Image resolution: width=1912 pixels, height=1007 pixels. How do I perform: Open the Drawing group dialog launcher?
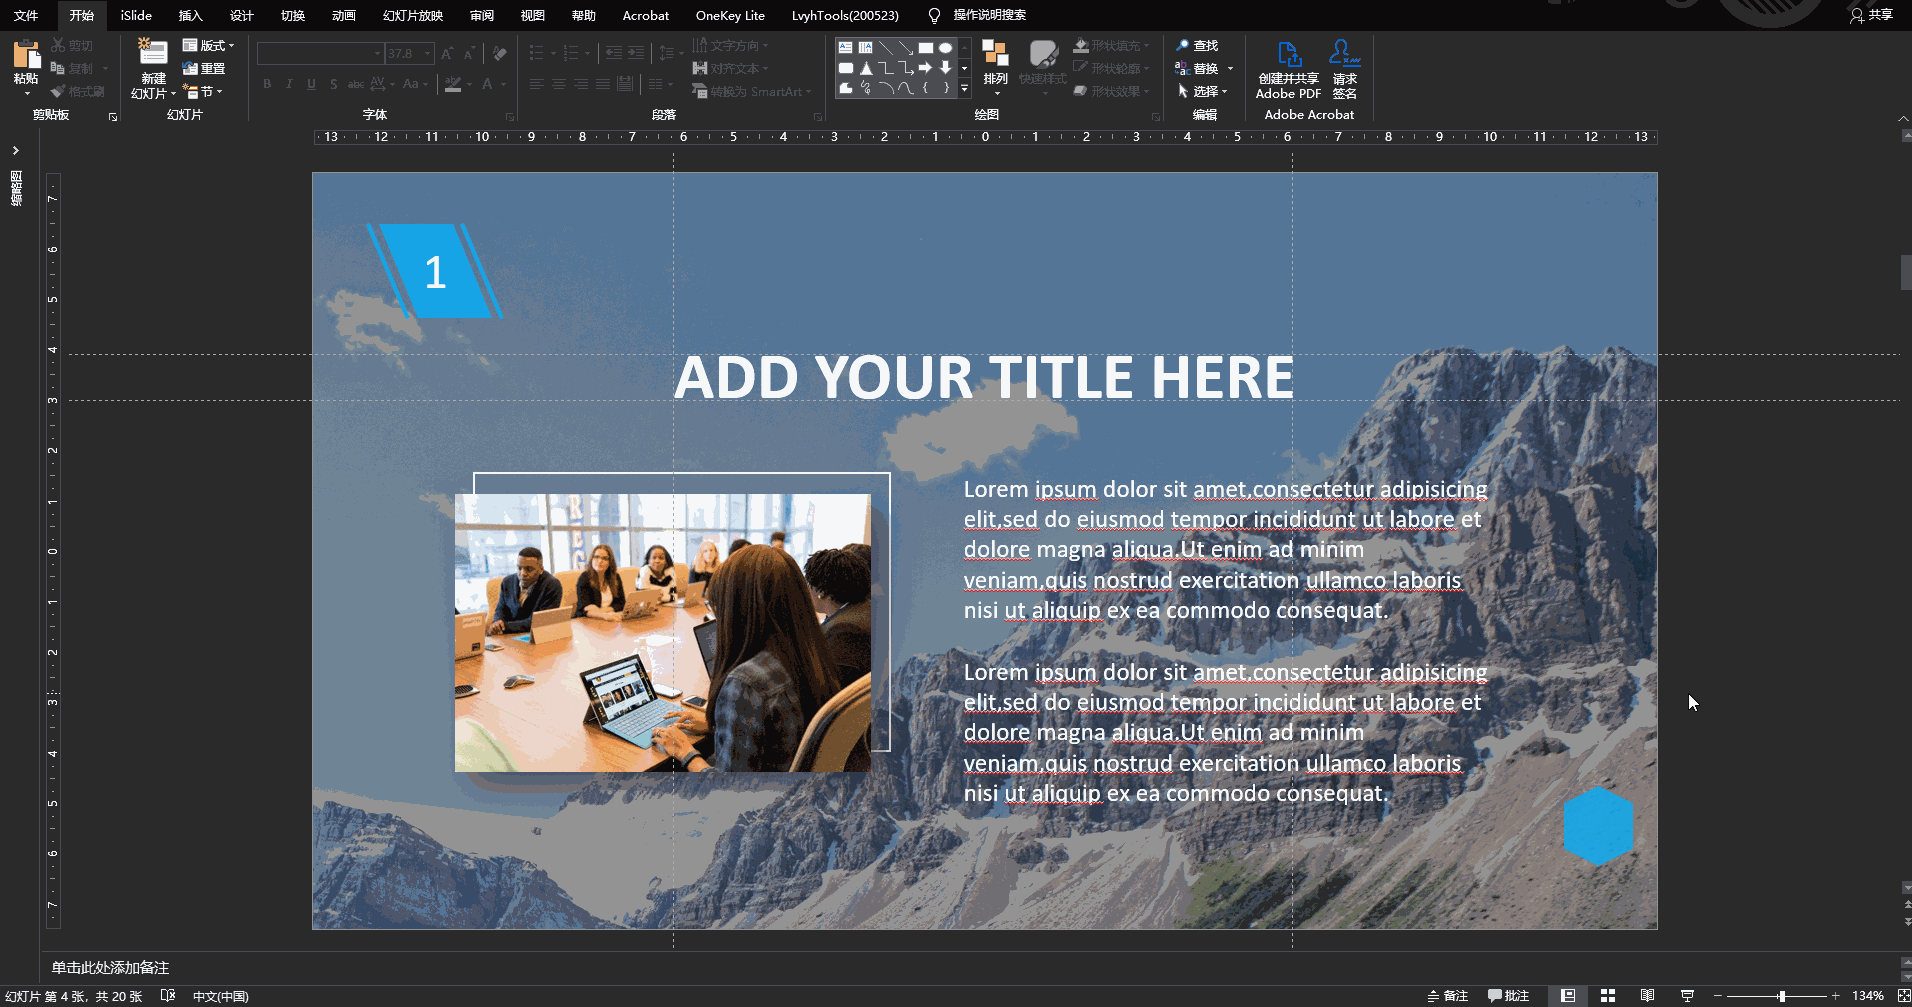click(x=1156, y=117)
